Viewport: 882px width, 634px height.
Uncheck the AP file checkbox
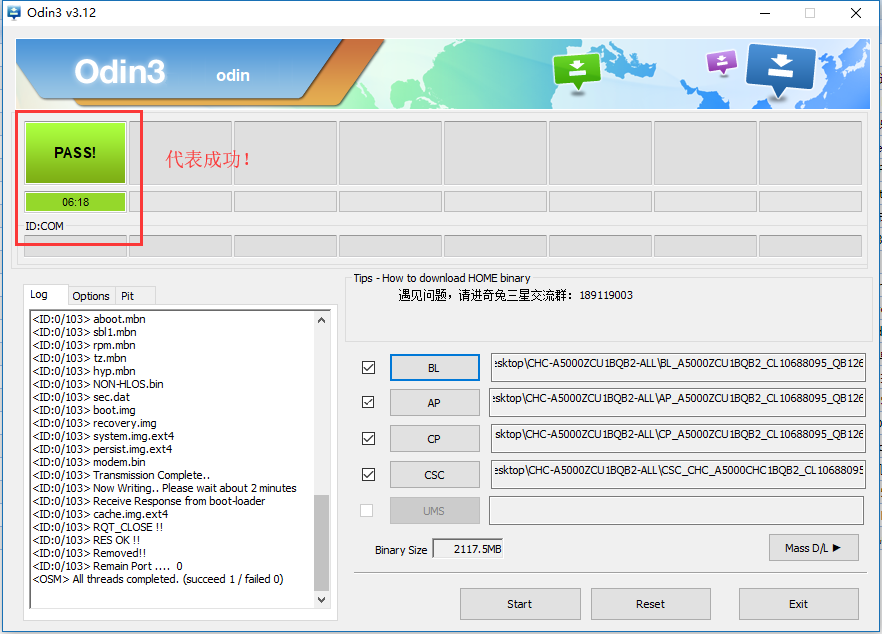[368, 403]
